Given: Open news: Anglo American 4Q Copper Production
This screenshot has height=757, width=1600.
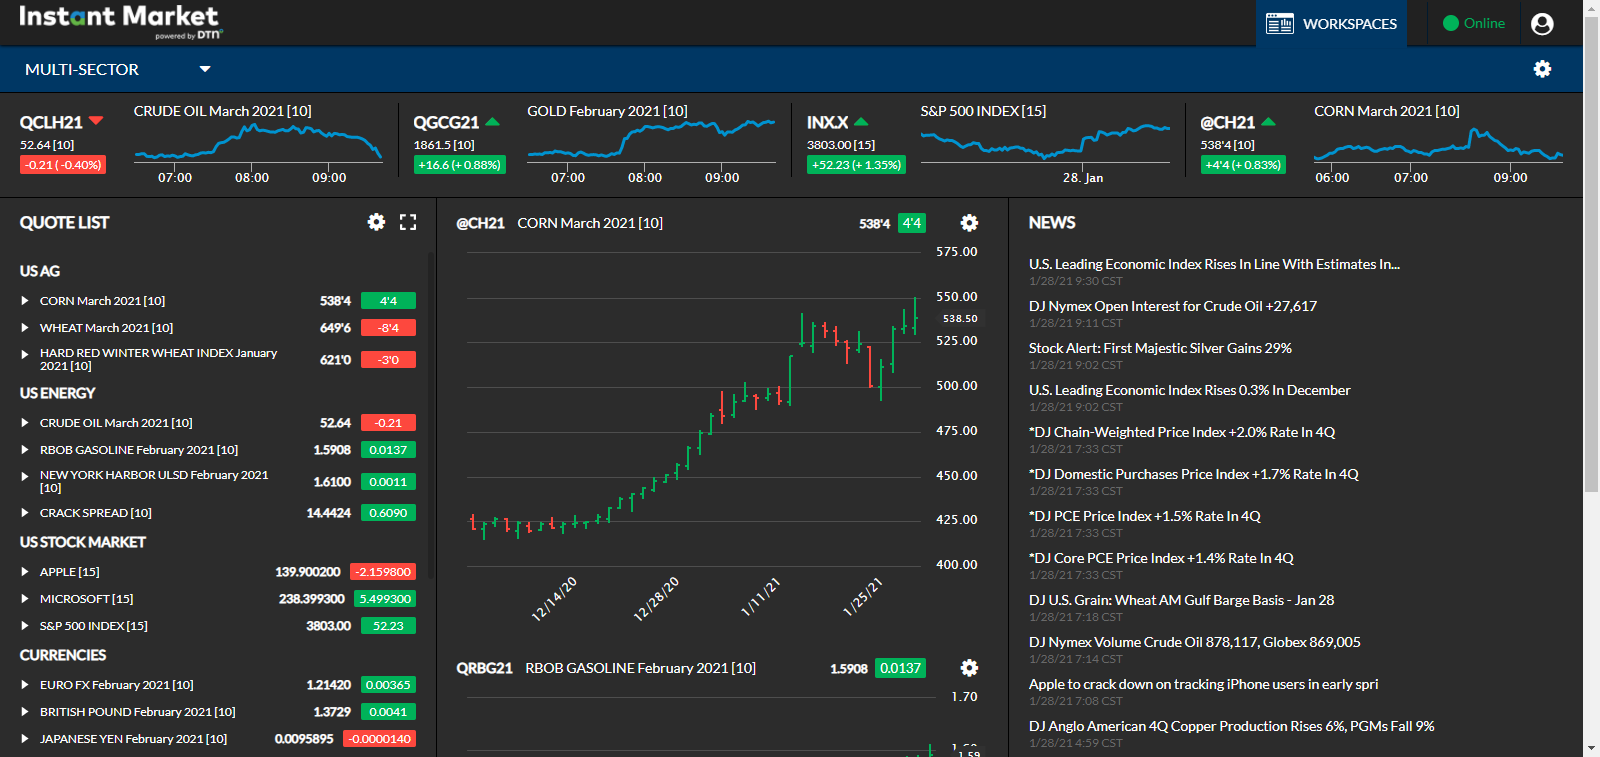Looking at the screenshot, I should 1231,726.
